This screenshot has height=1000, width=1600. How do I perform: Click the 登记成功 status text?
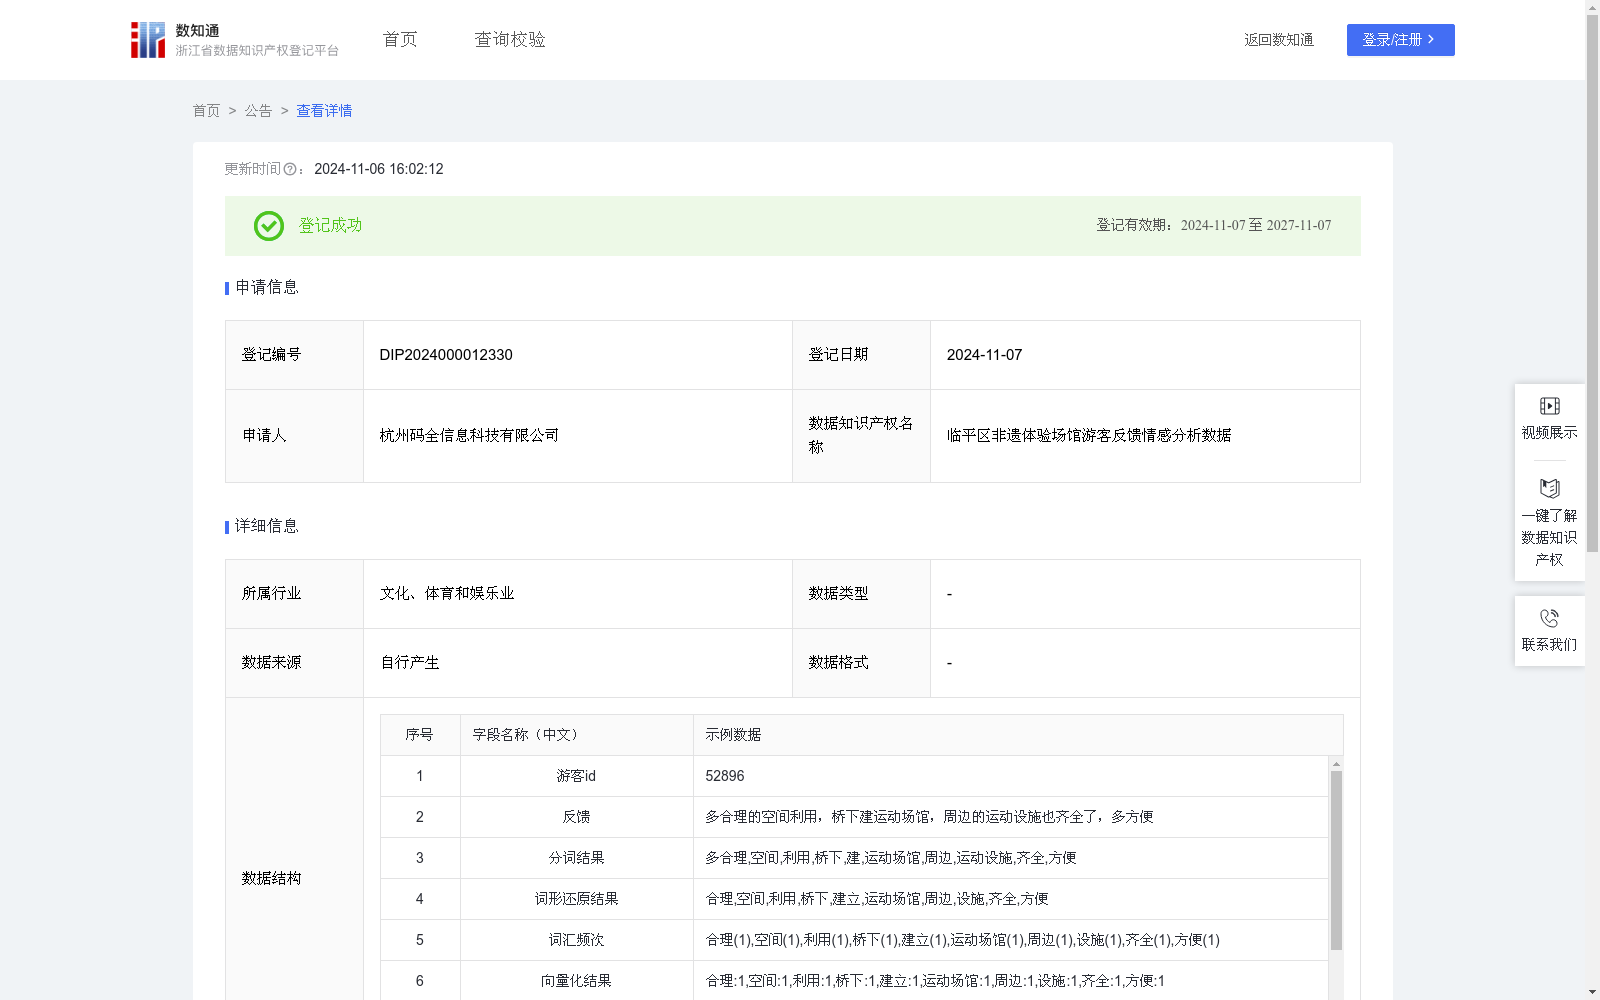click(x=330, y=226)
